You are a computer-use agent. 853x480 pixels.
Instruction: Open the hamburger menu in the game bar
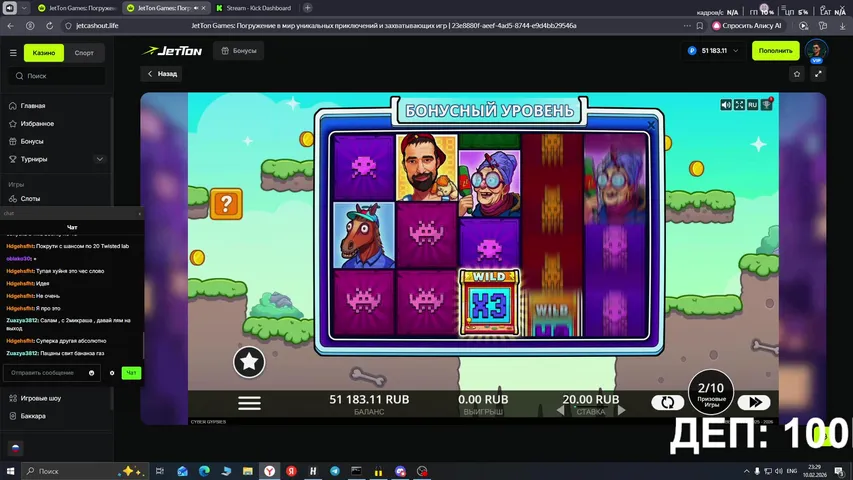coord(249,402)
